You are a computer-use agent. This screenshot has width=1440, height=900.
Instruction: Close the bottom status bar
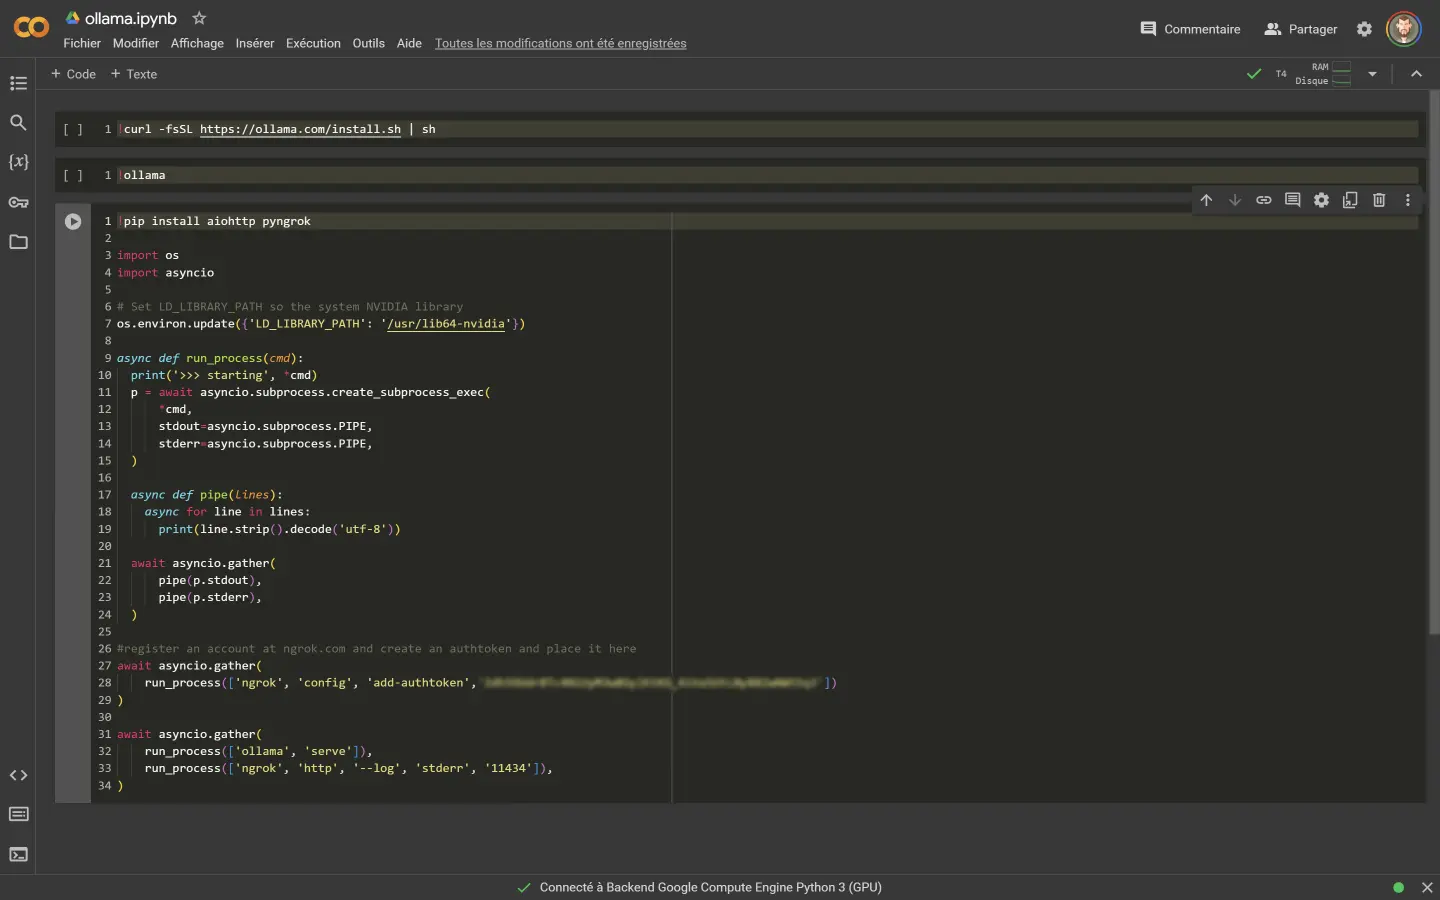tap(1427, 887)
